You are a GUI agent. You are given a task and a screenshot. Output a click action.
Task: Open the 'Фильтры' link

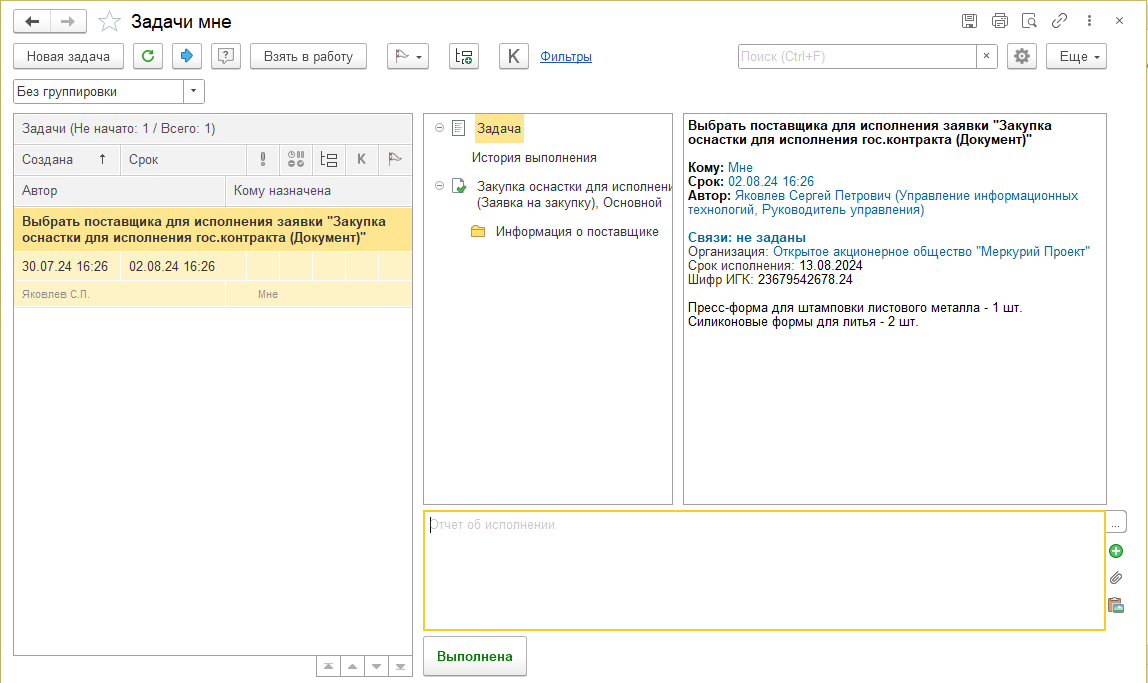[x=566, y=56]
